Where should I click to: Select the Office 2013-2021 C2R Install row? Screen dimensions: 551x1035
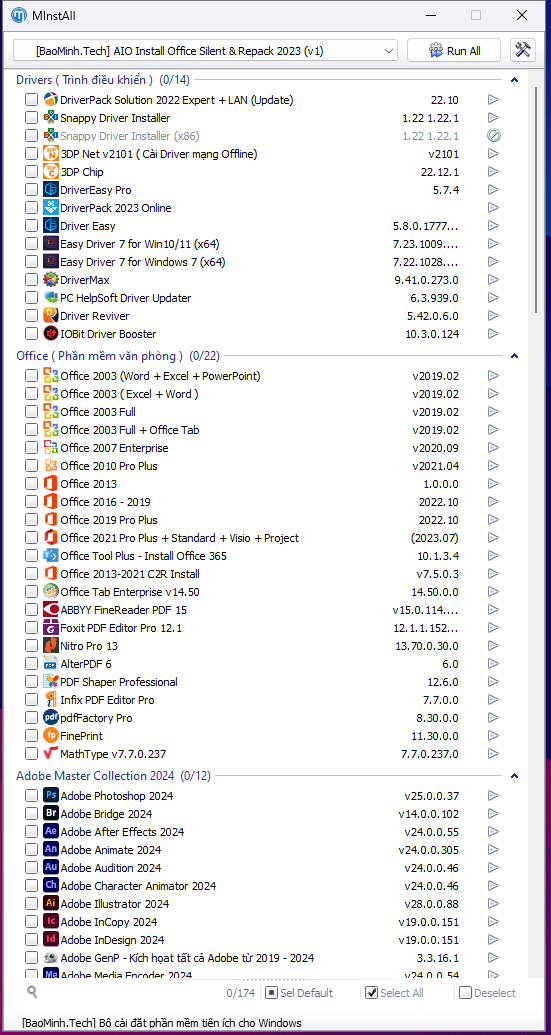click(129, 574)
